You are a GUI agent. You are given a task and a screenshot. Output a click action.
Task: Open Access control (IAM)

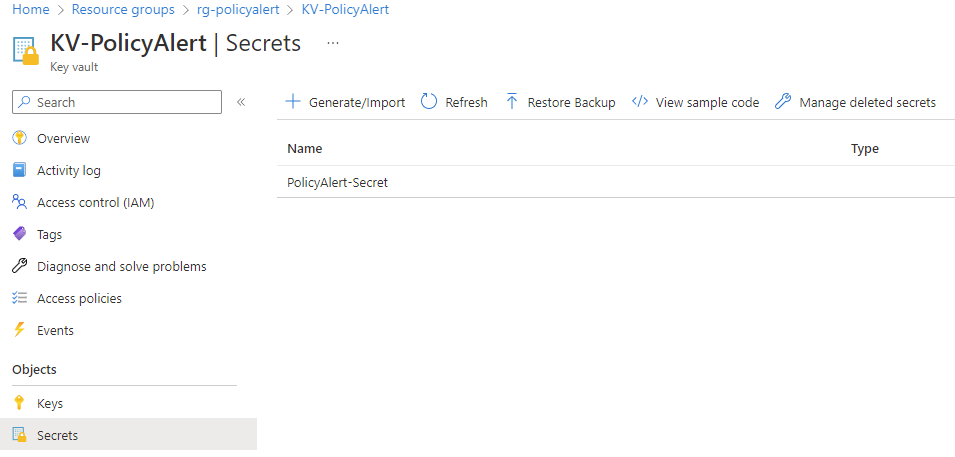[x=96, y=202]
